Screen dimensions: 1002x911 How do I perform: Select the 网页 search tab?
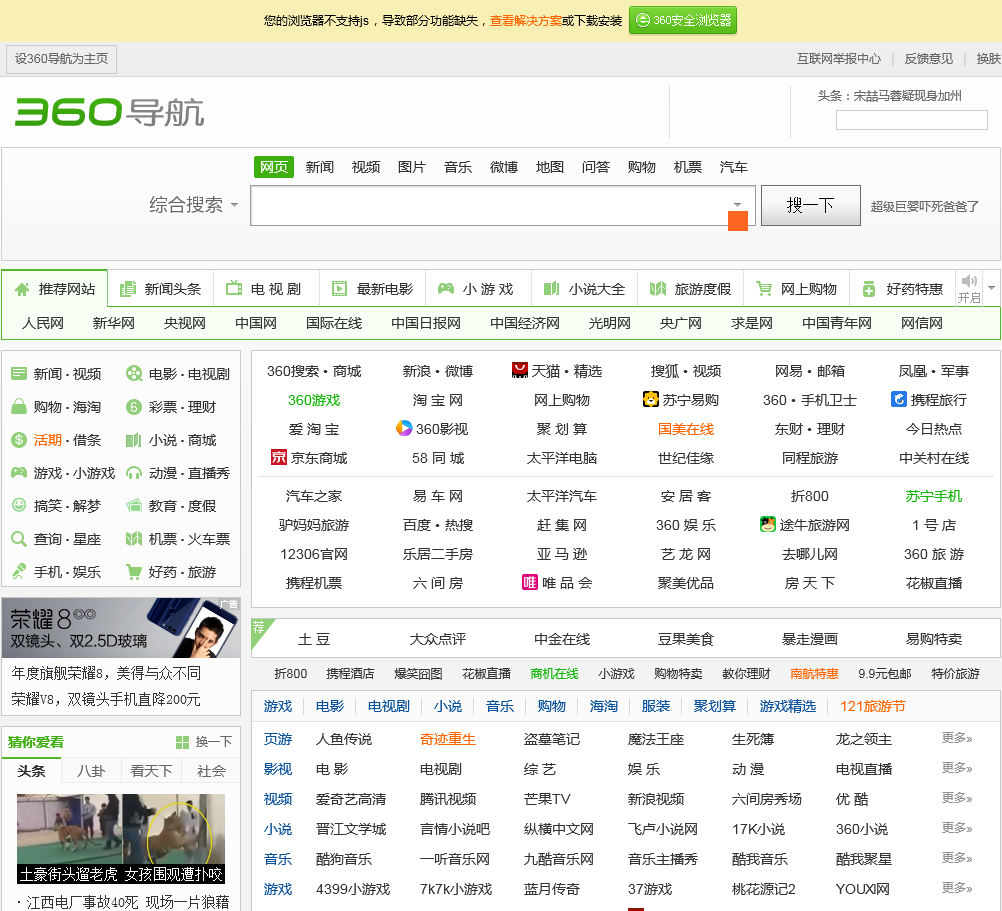[x=274, y=167]
